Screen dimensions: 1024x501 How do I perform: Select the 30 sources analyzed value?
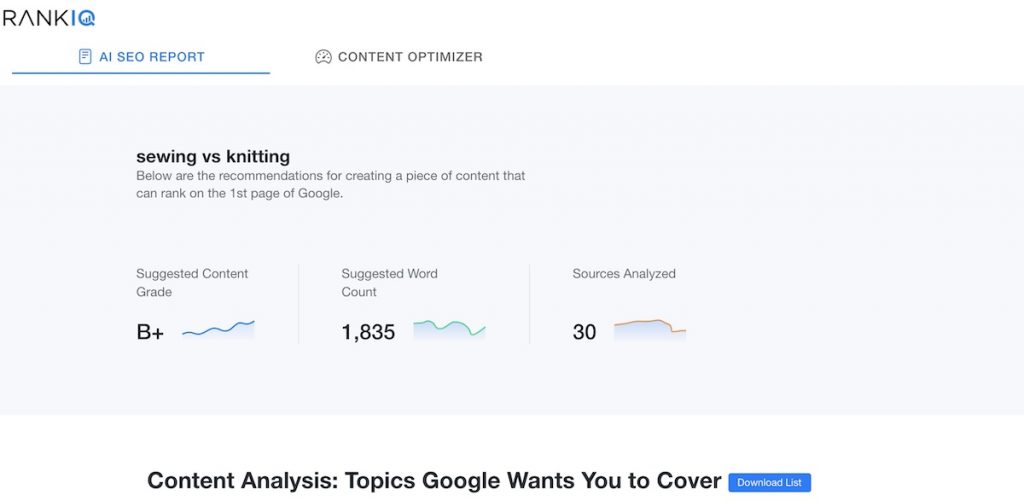(584, 332)
